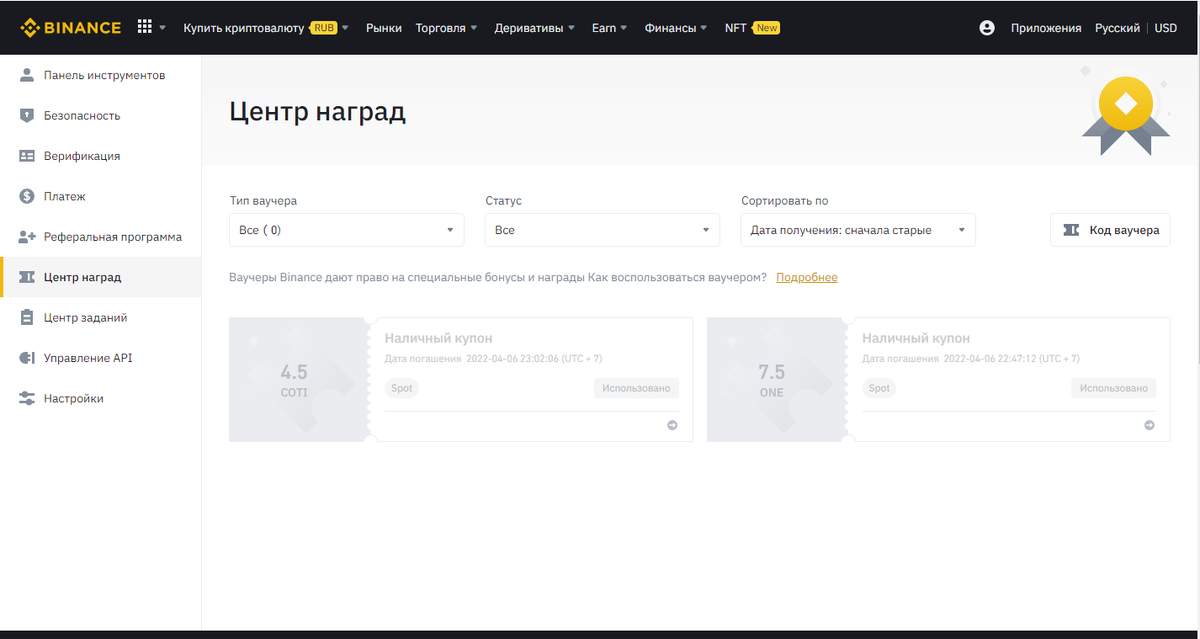Change language via Русский

[x=1117, y=28]
